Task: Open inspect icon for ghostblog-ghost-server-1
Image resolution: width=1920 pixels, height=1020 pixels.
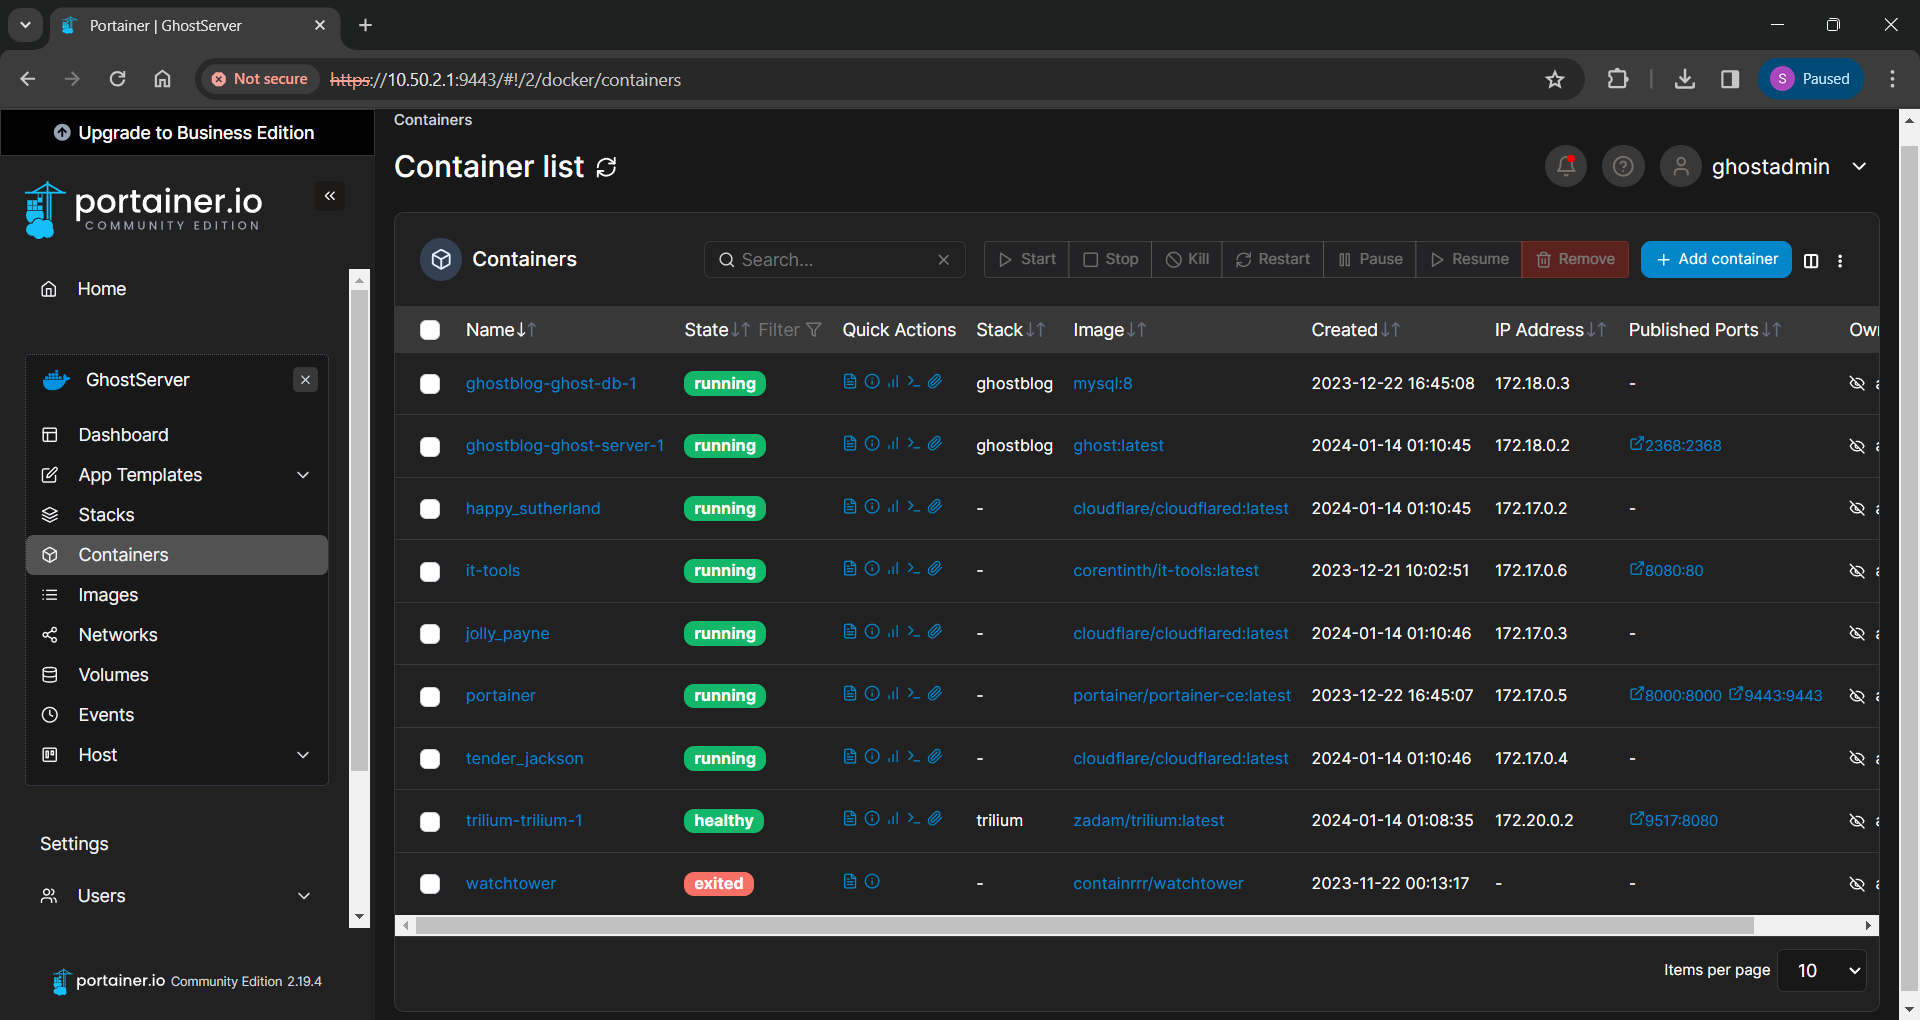Action: tap(872, 443)
